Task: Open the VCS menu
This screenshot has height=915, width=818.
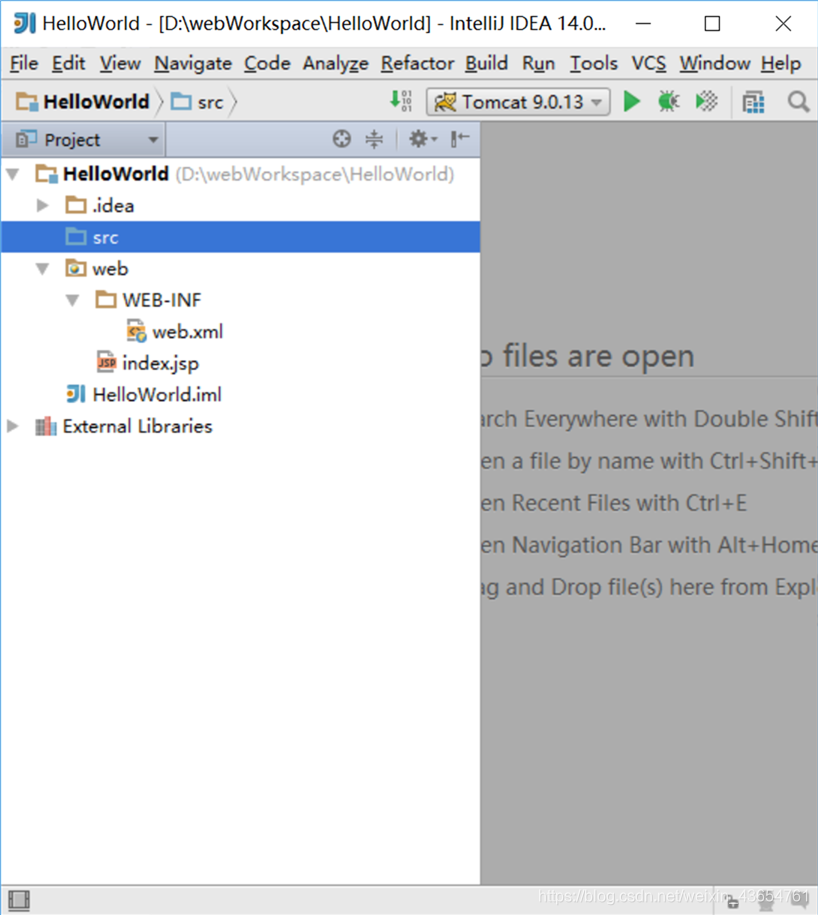Action: pyautogui.click(x=648, y=63)
